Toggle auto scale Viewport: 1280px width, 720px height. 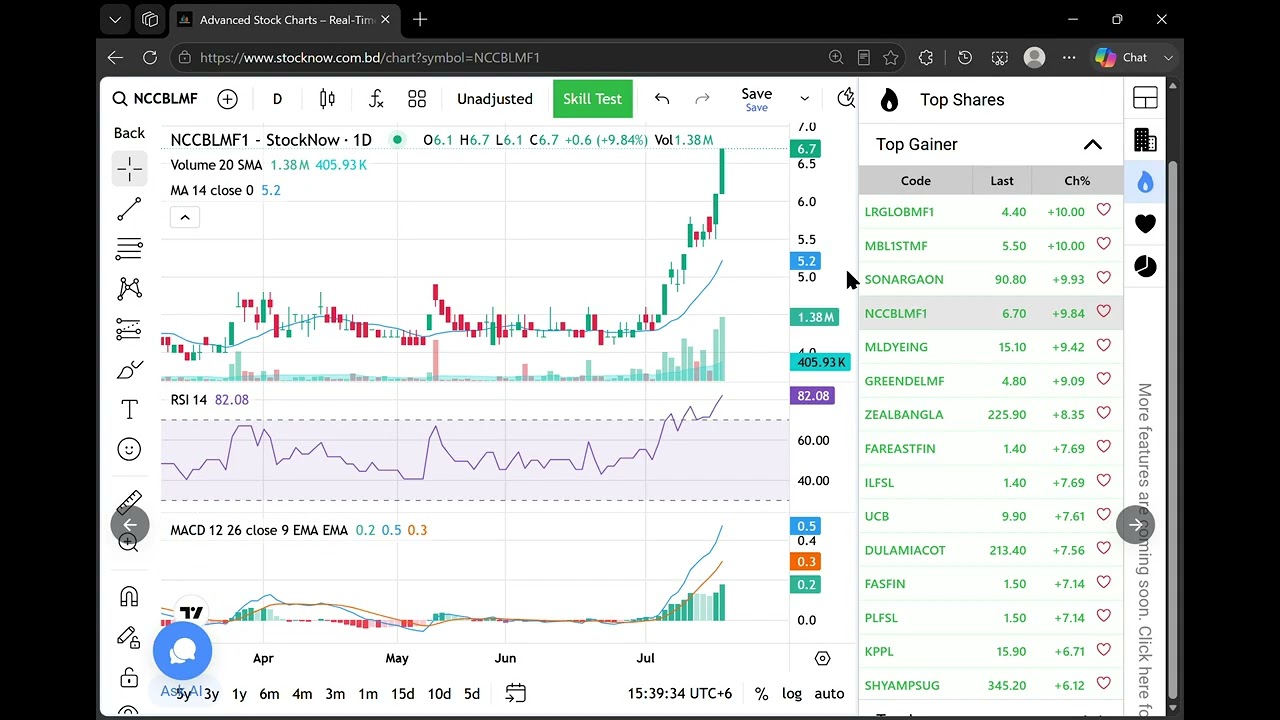click(x=829, y=694)
